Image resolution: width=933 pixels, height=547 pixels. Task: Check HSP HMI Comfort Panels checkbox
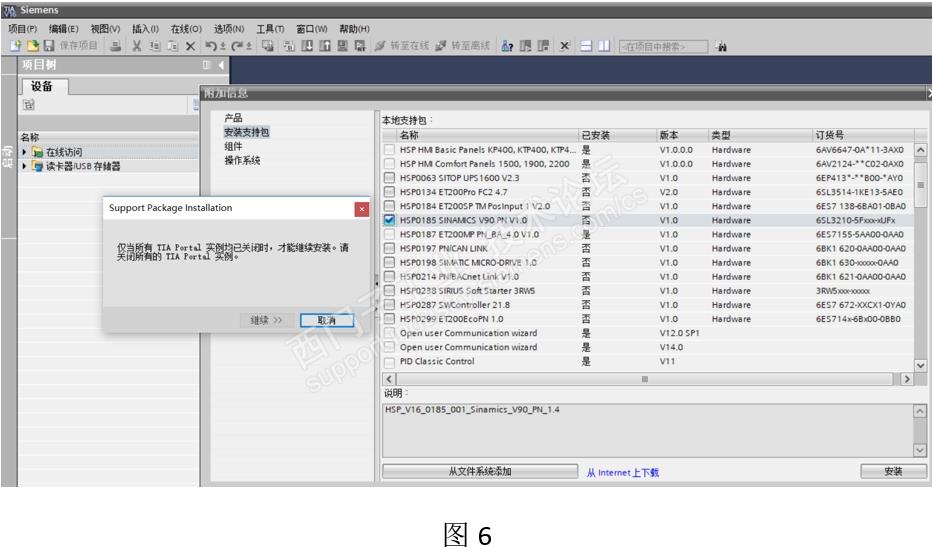(389, 164)
